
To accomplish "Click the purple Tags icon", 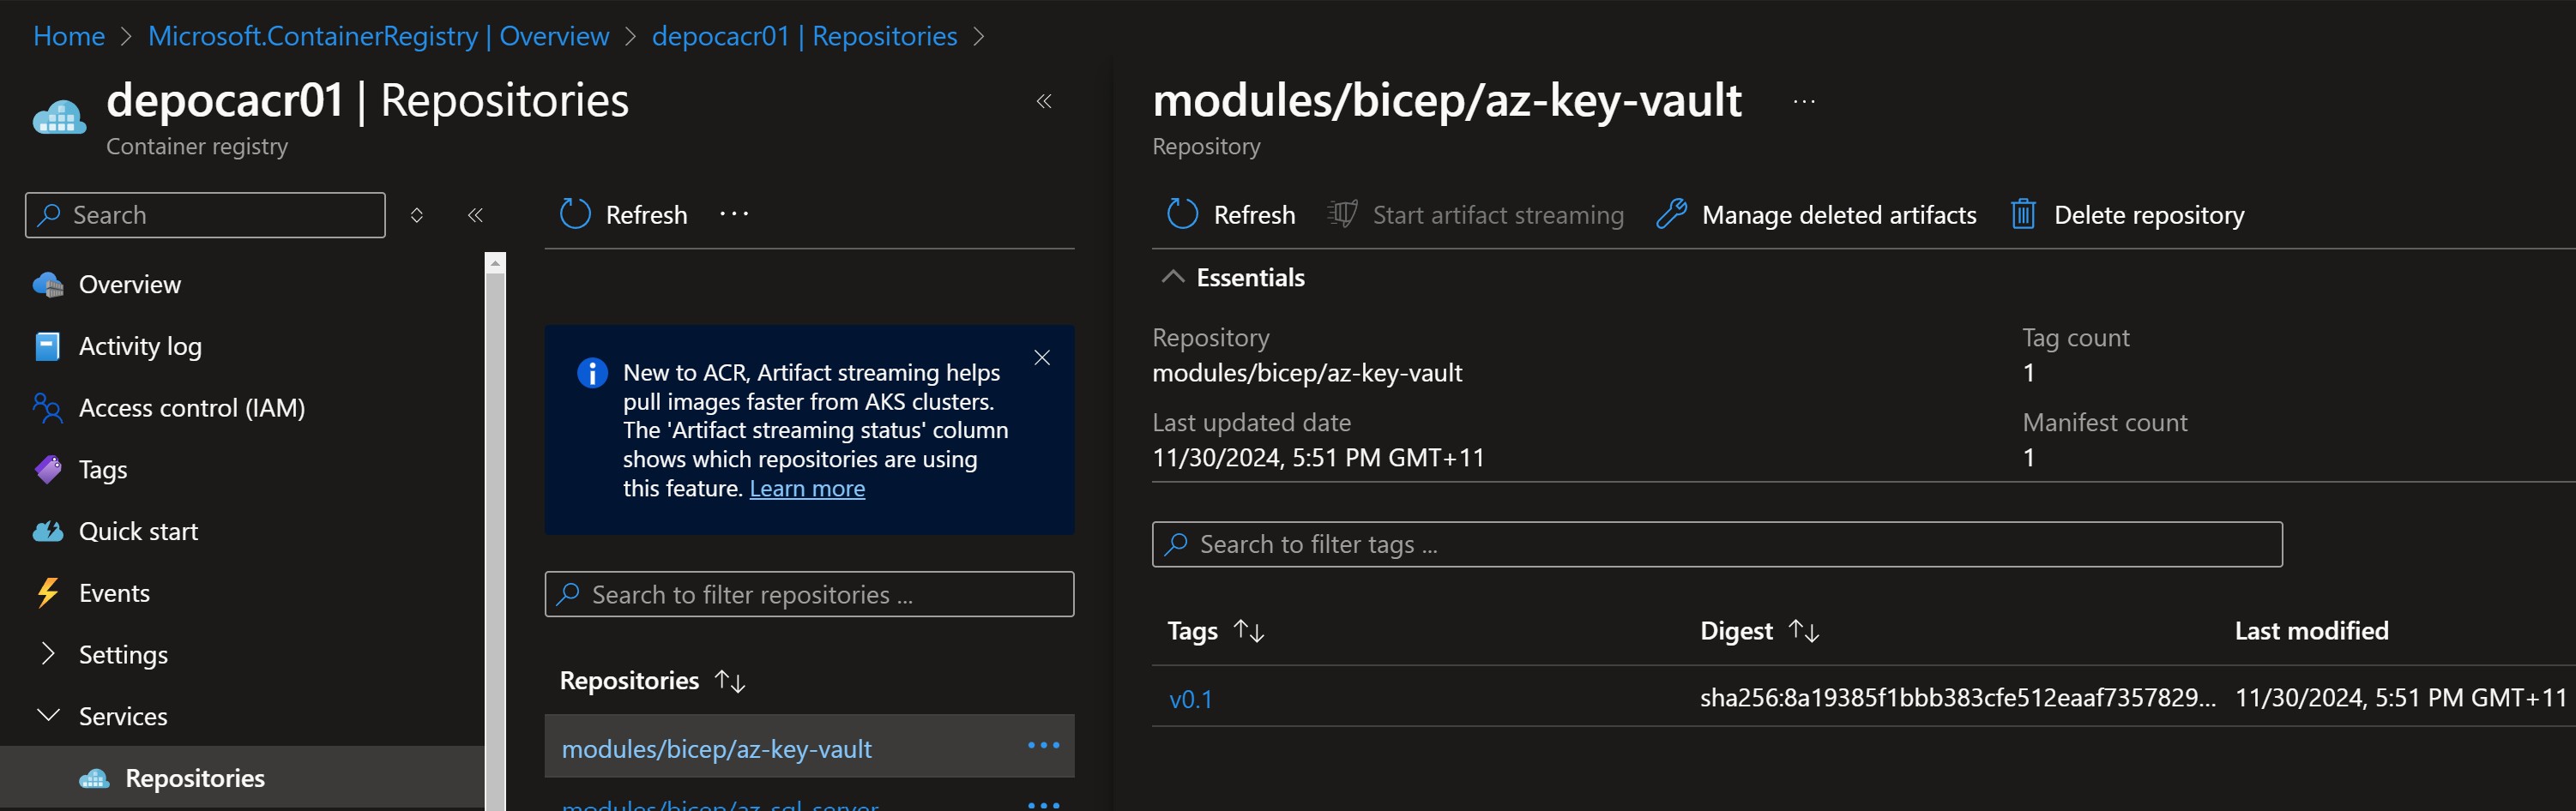I will click(48, 470).
